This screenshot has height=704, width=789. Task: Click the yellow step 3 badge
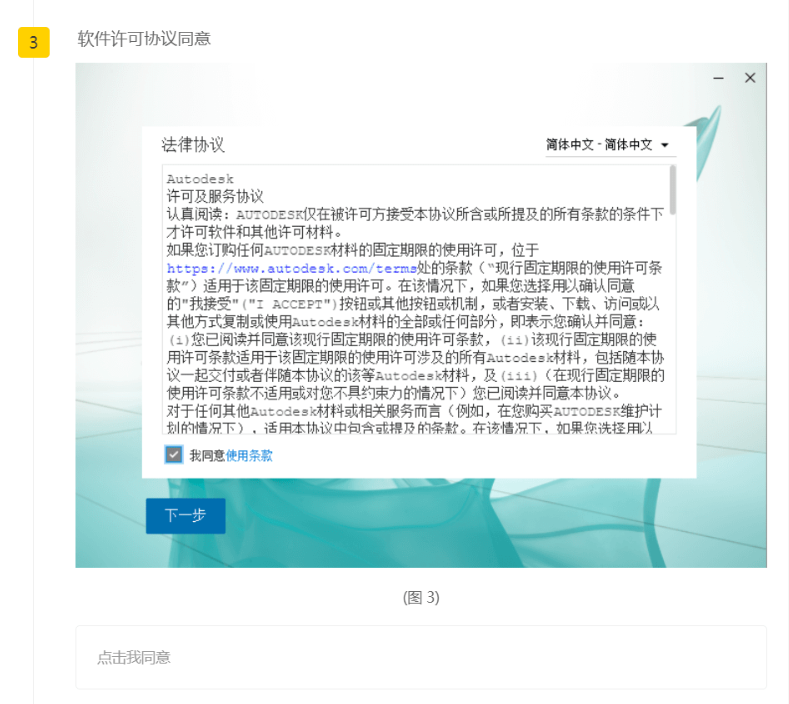point(33,42)
